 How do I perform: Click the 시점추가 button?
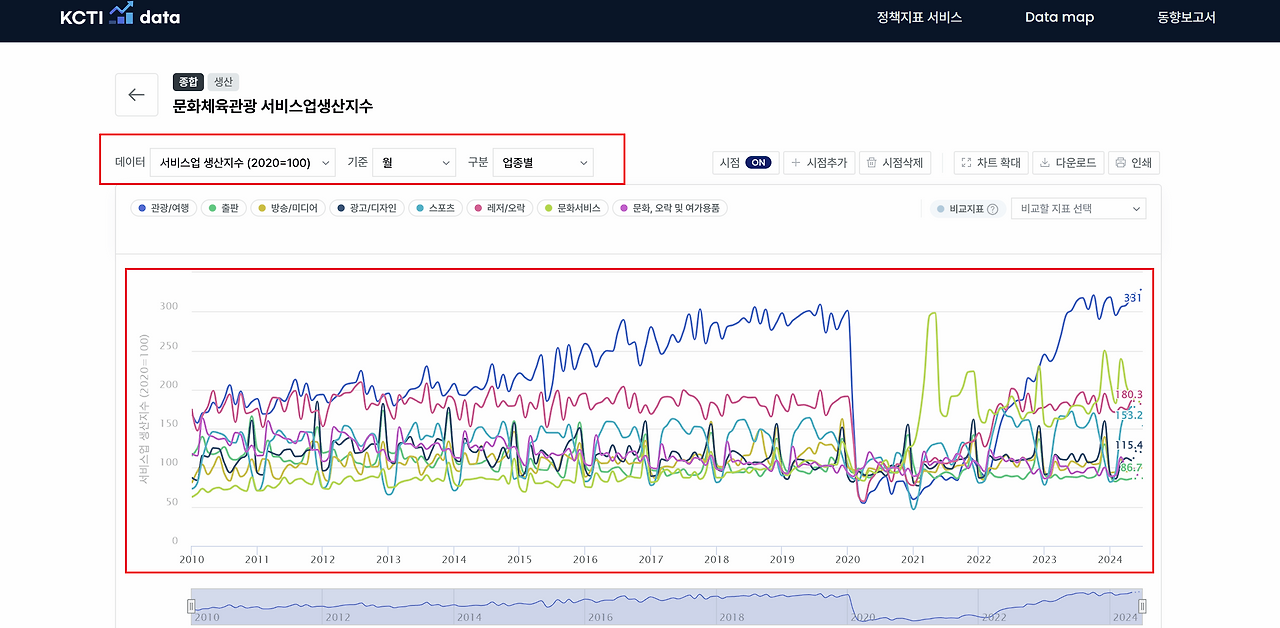coord(819,162)
